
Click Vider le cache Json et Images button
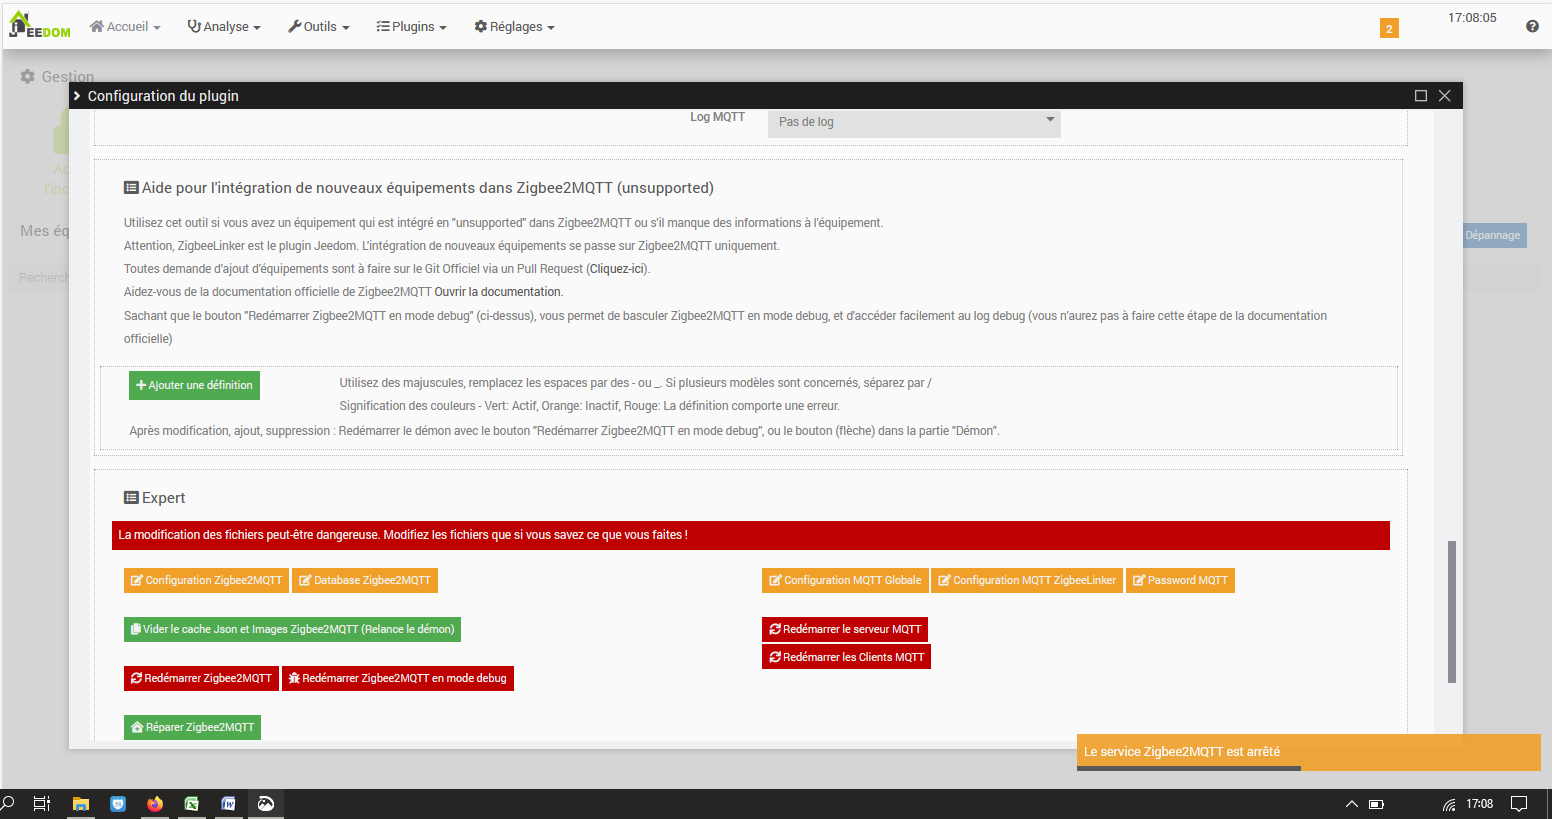point(292,629)
